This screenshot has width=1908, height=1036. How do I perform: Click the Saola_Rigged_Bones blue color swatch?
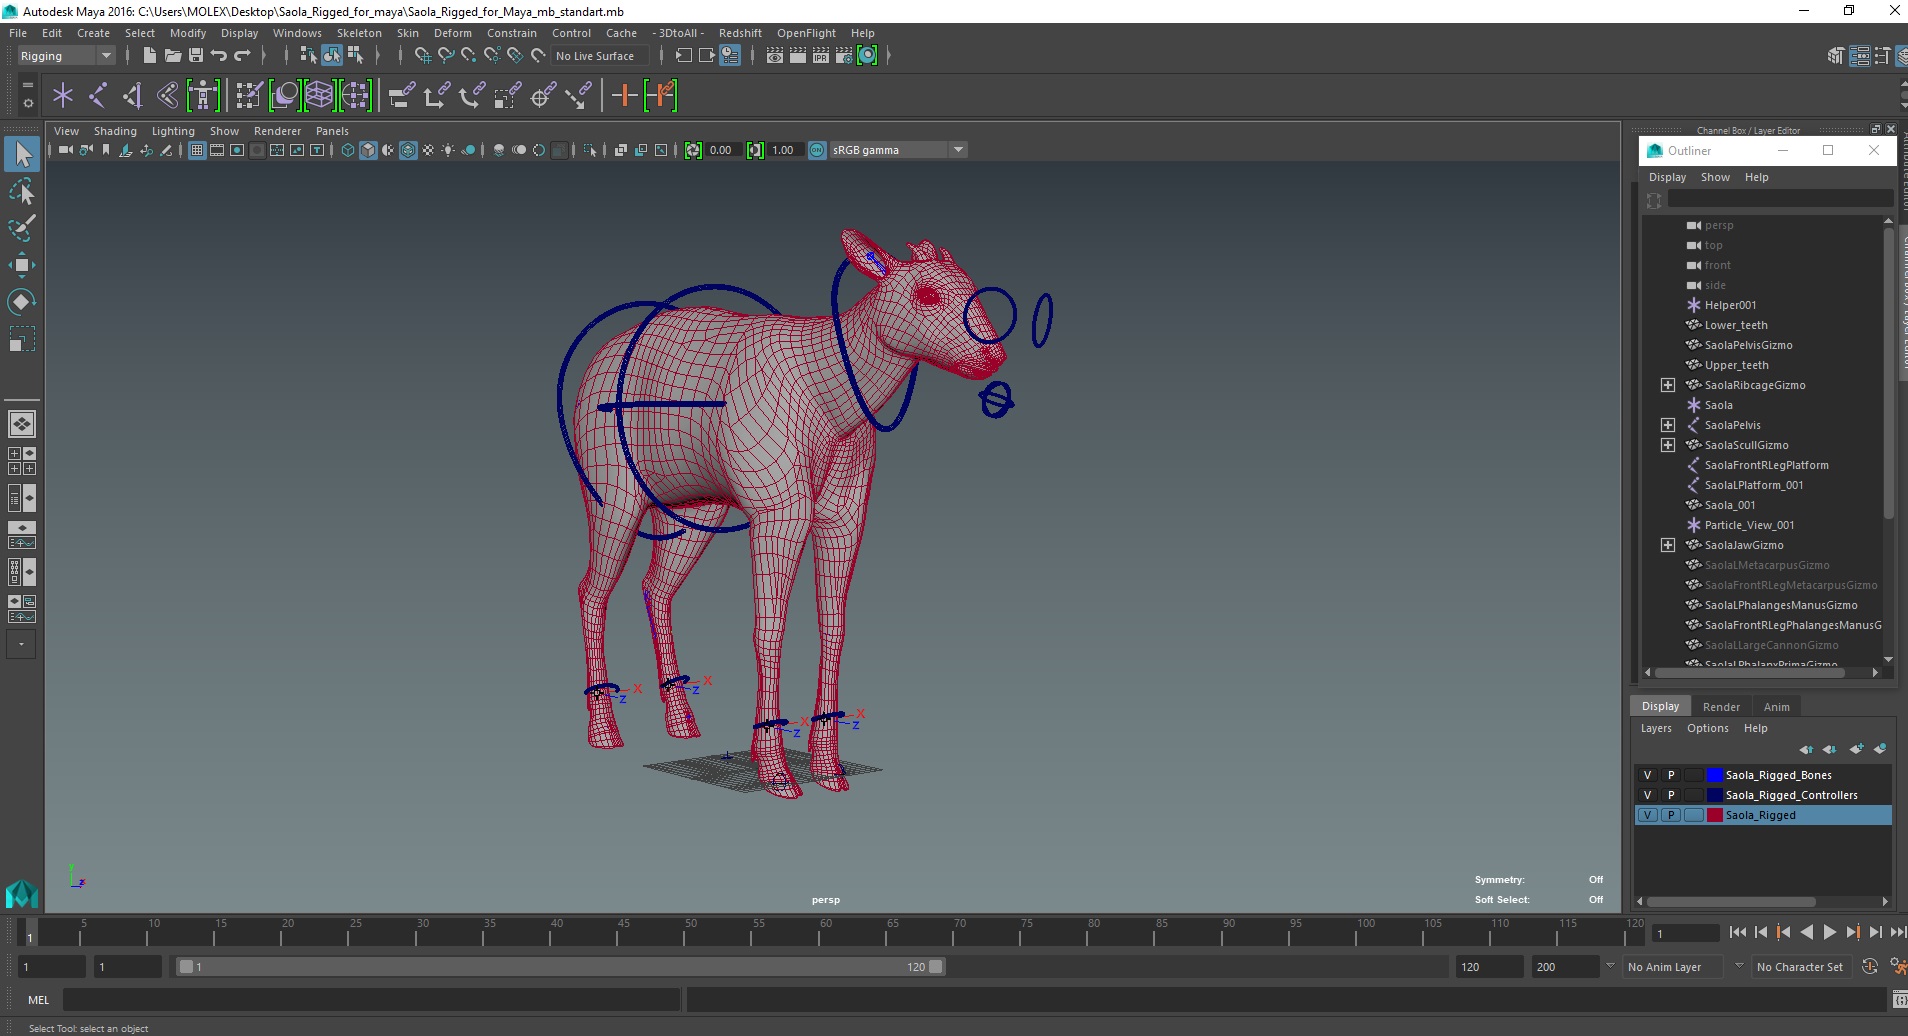[x=1714, y=775]
